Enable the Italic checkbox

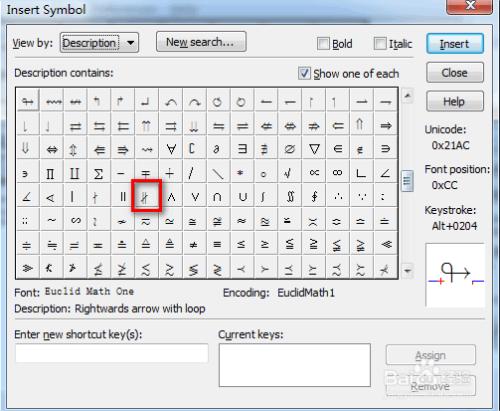coord(380,44)
